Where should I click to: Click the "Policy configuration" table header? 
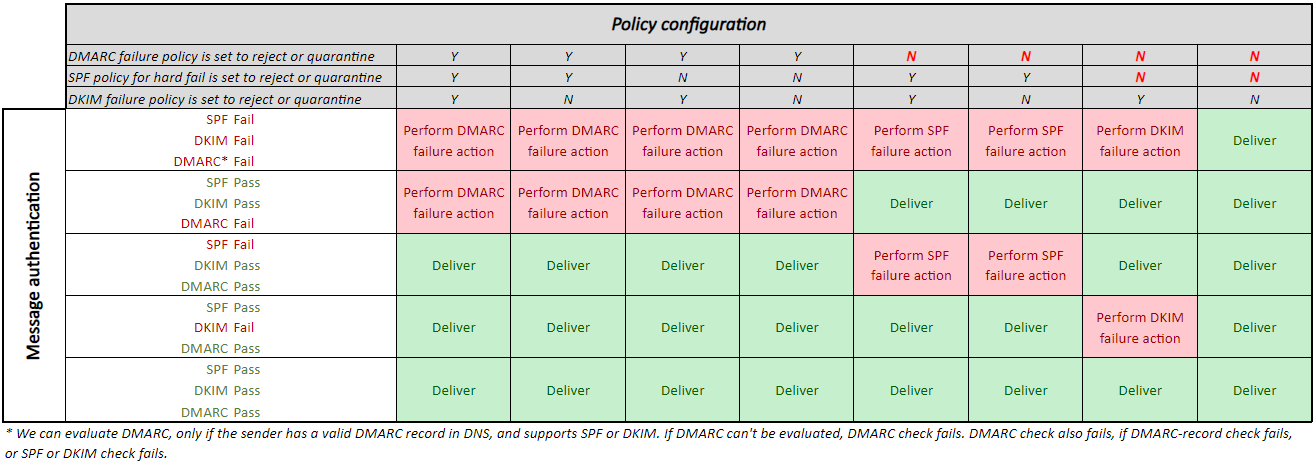(x=689, y=24)
